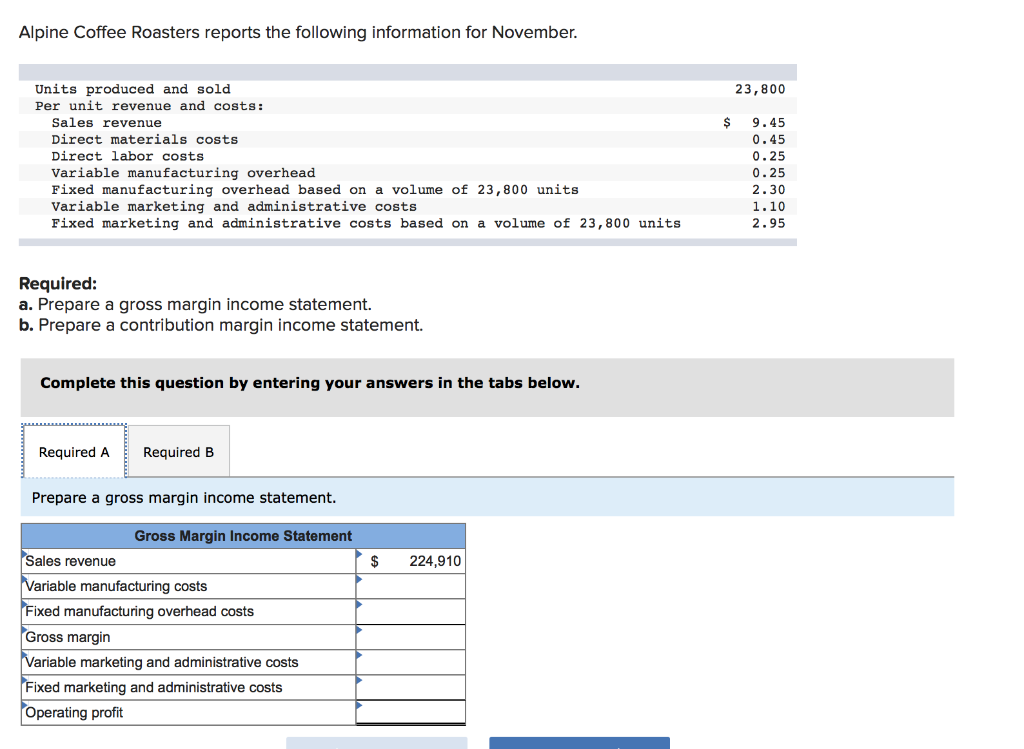The image size is (1024, 749).
Task: Click the Gross margin amount field
Action: pyautogui.click(x=411, y=637)
